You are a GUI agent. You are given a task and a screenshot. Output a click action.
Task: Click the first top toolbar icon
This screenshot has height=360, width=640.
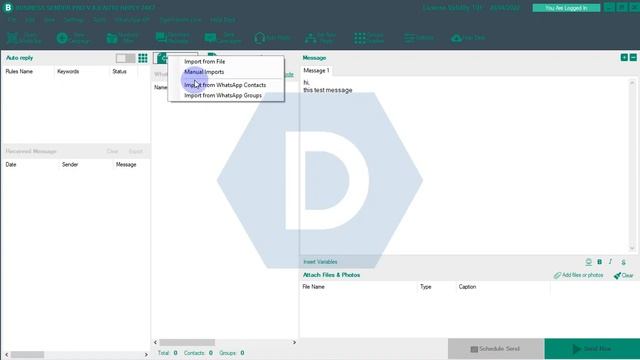[13, 38]
